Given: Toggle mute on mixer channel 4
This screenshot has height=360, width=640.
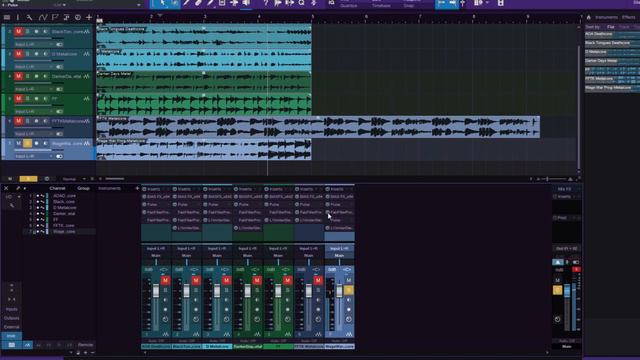Looking at the screenshot, I should [257, 280].
